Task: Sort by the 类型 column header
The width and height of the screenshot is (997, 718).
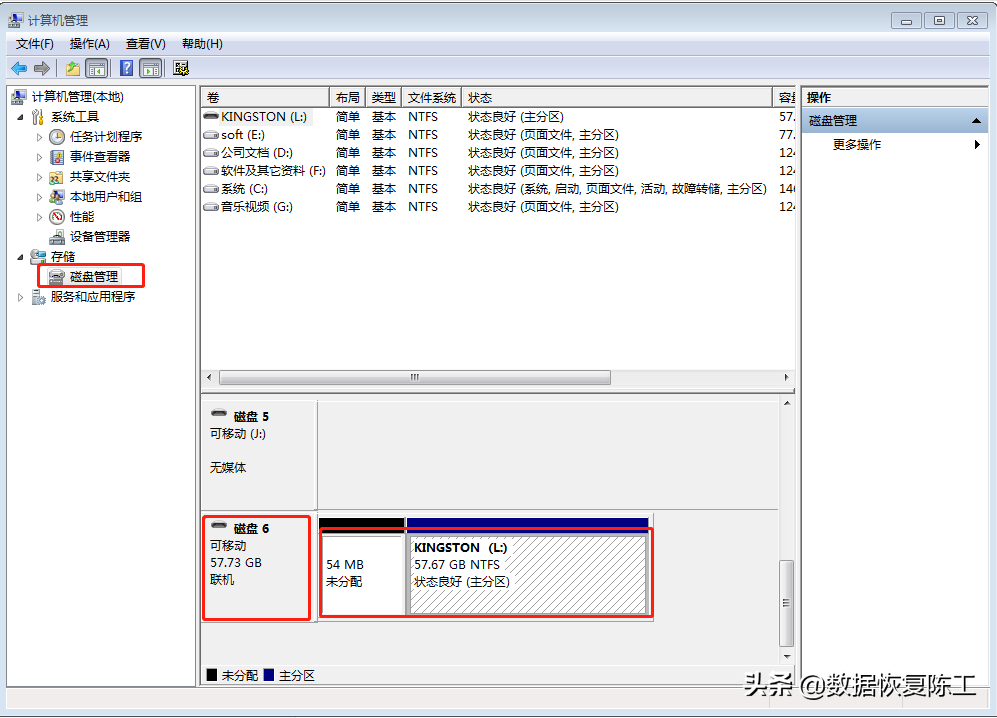Action: tap(383, 97)
